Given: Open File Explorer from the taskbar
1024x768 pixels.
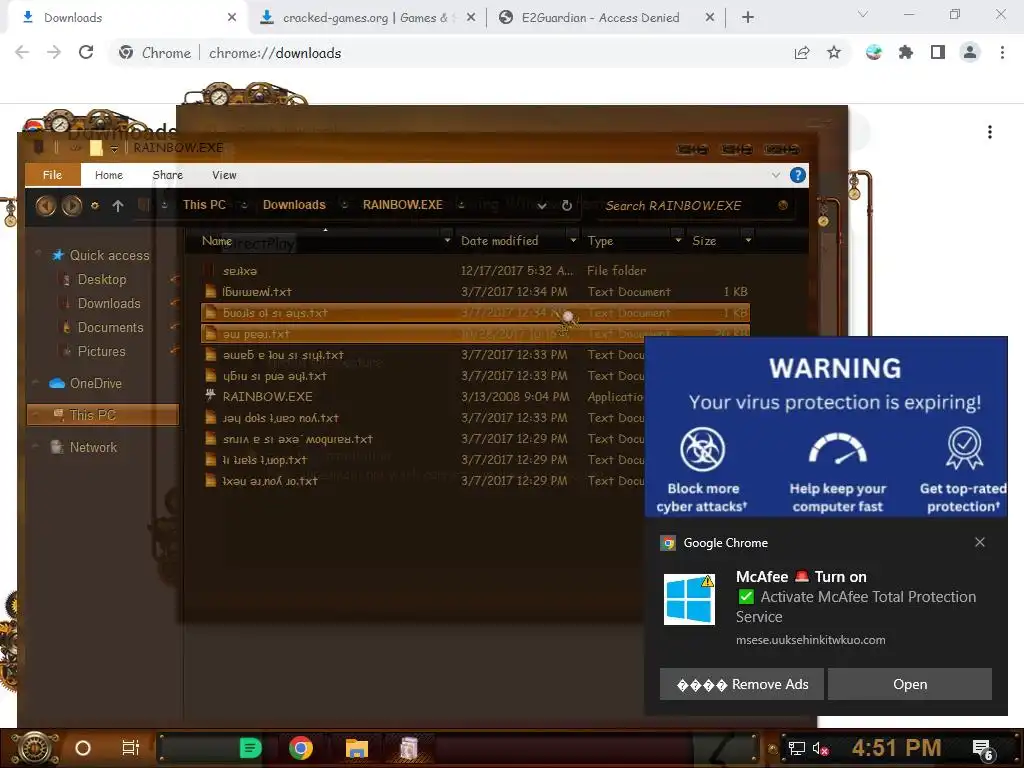Looking at the screenshot, I should click(x=357, y=748).
